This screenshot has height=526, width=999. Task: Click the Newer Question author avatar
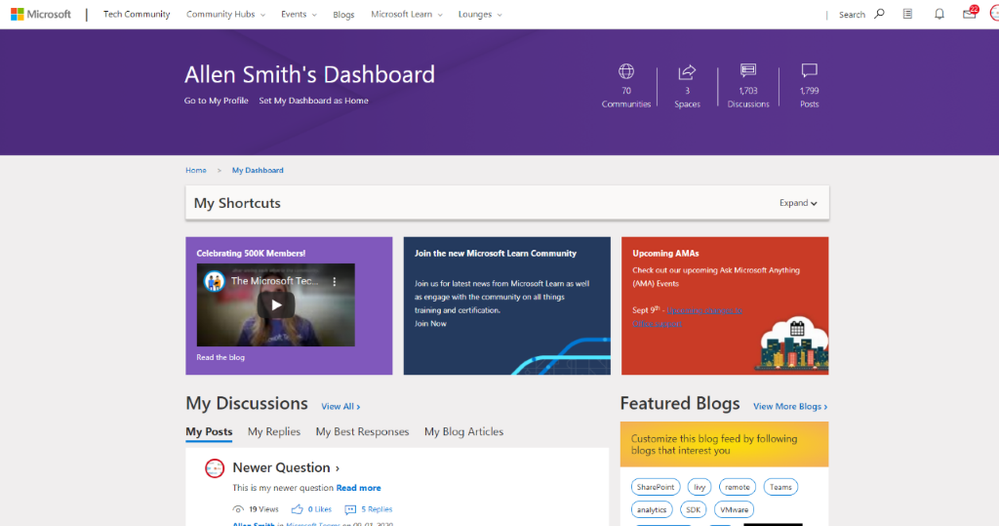coord(215,468)
